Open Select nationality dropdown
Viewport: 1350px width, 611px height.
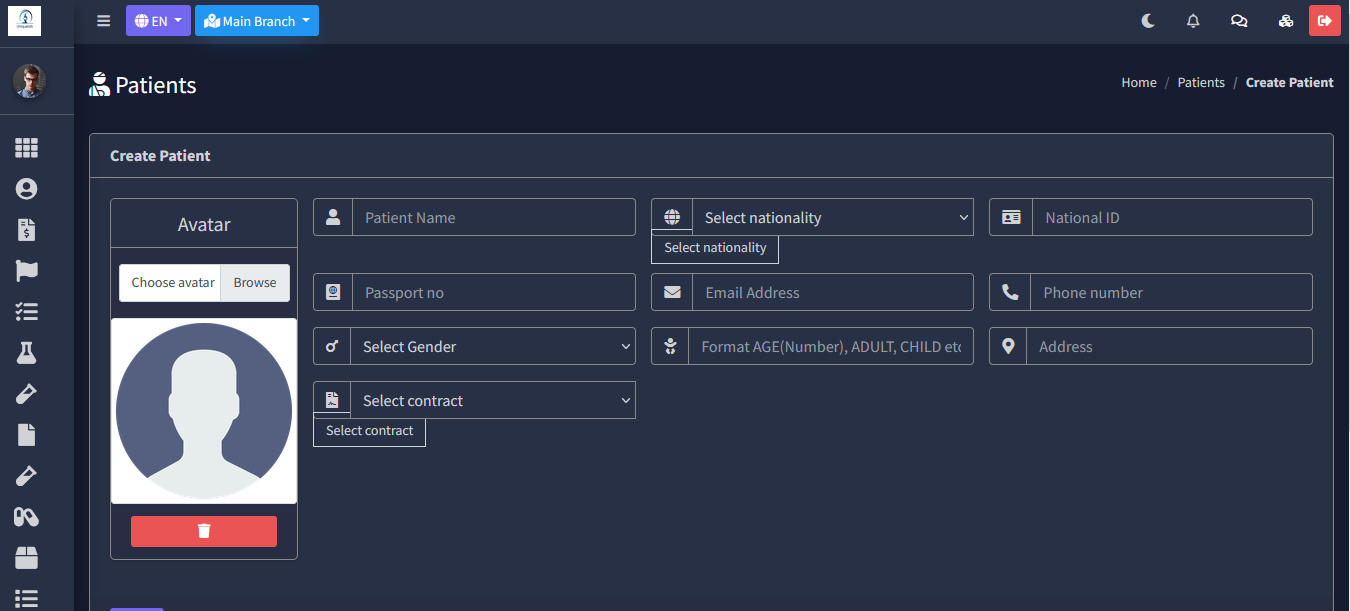pyautogui.click(x=832, y=218)
